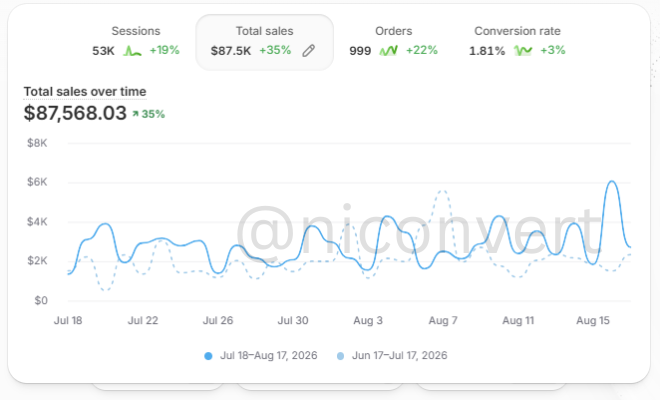Click the 1.81% conversion value
Screen dimensions: 660x400
tap(487, 51)
